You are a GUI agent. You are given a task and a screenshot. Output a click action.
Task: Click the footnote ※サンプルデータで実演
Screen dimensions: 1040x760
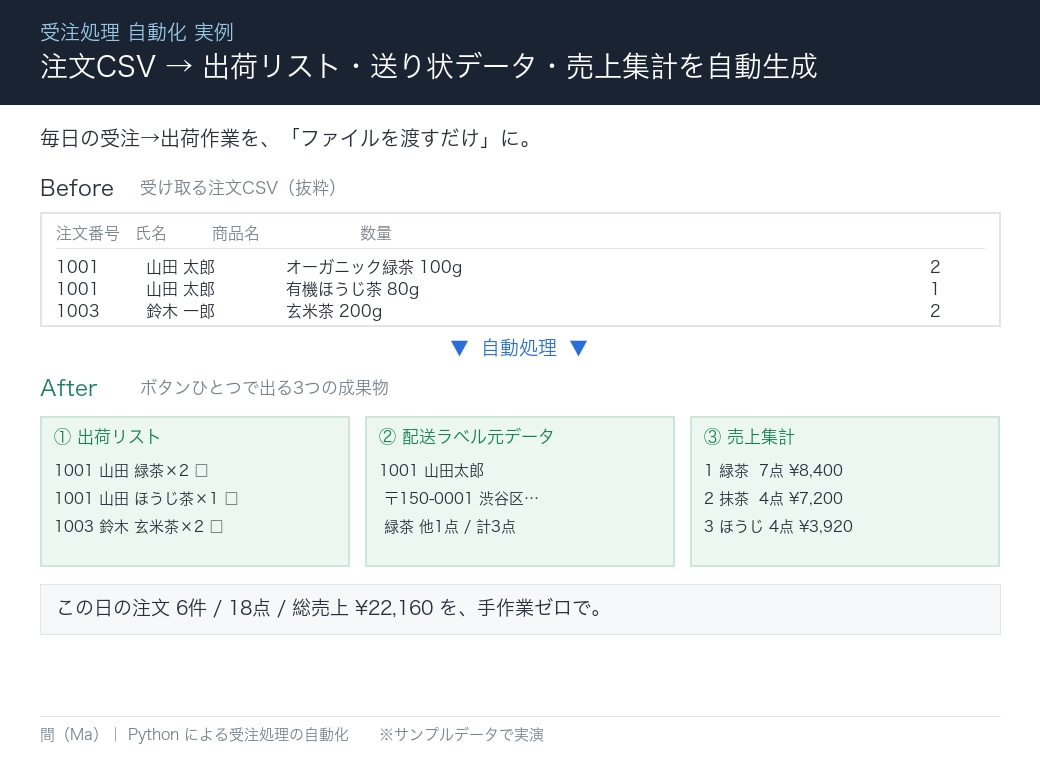(462, 735)
